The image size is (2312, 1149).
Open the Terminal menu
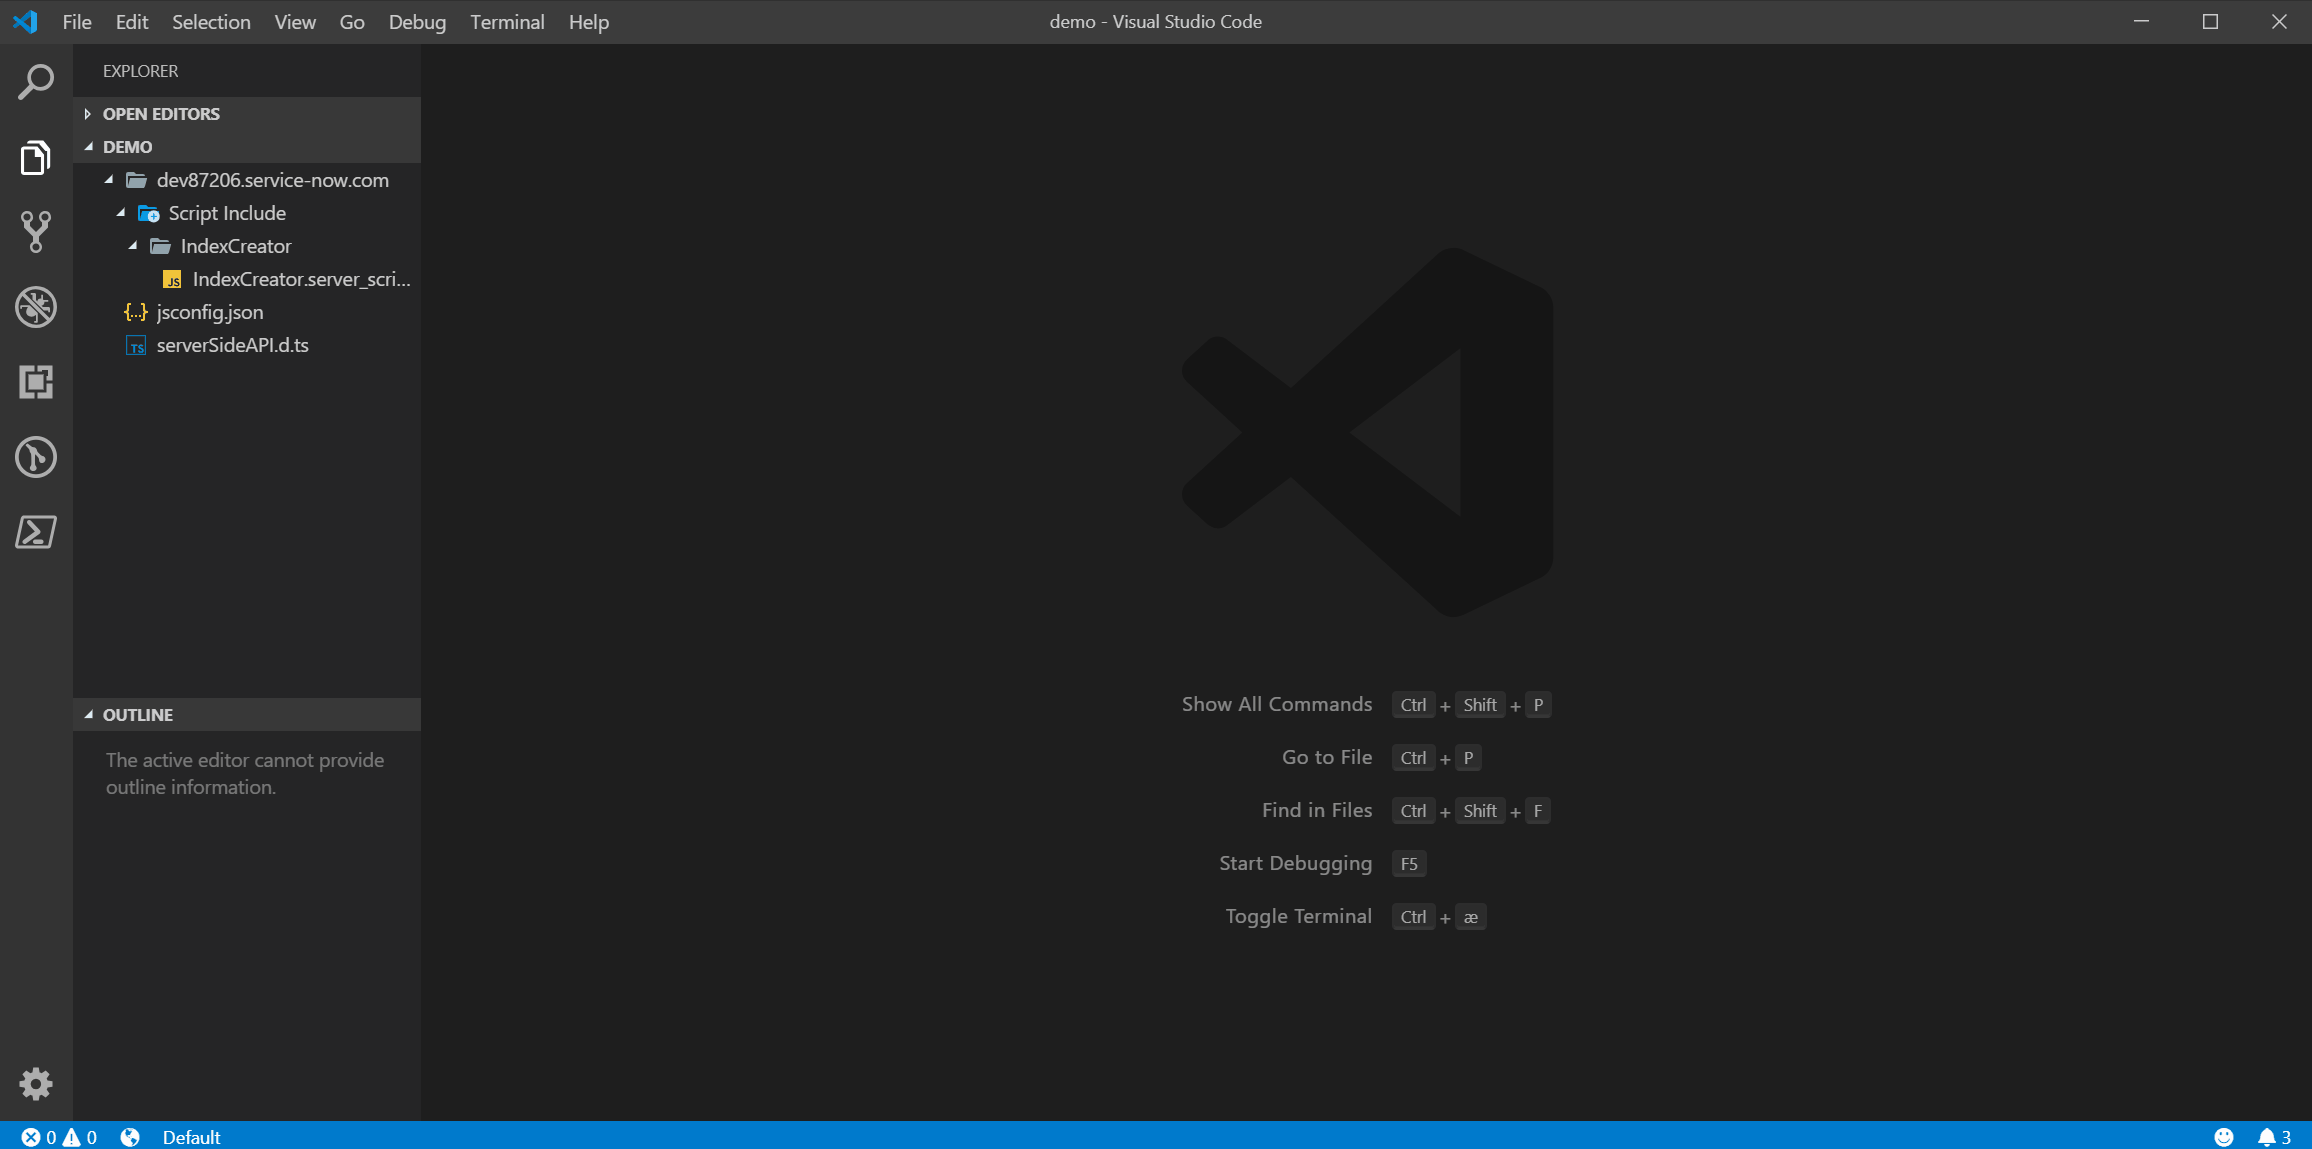[507, 22]
